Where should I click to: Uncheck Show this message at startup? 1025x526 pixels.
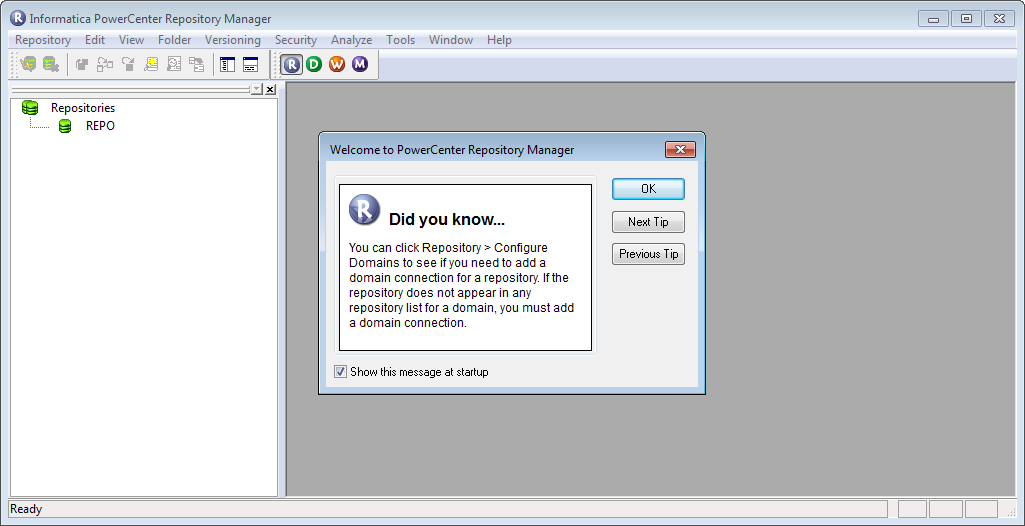[340, 372]
